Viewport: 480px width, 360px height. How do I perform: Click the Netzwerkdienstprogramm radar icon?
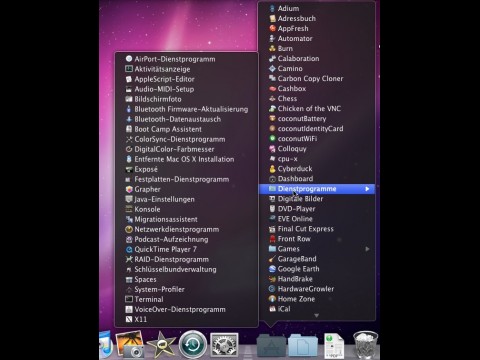[129, 229]
